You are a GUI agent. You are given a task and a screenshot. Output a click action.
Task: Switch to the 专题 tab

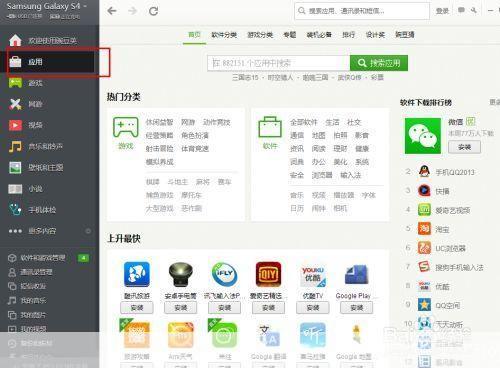(290, 34)
